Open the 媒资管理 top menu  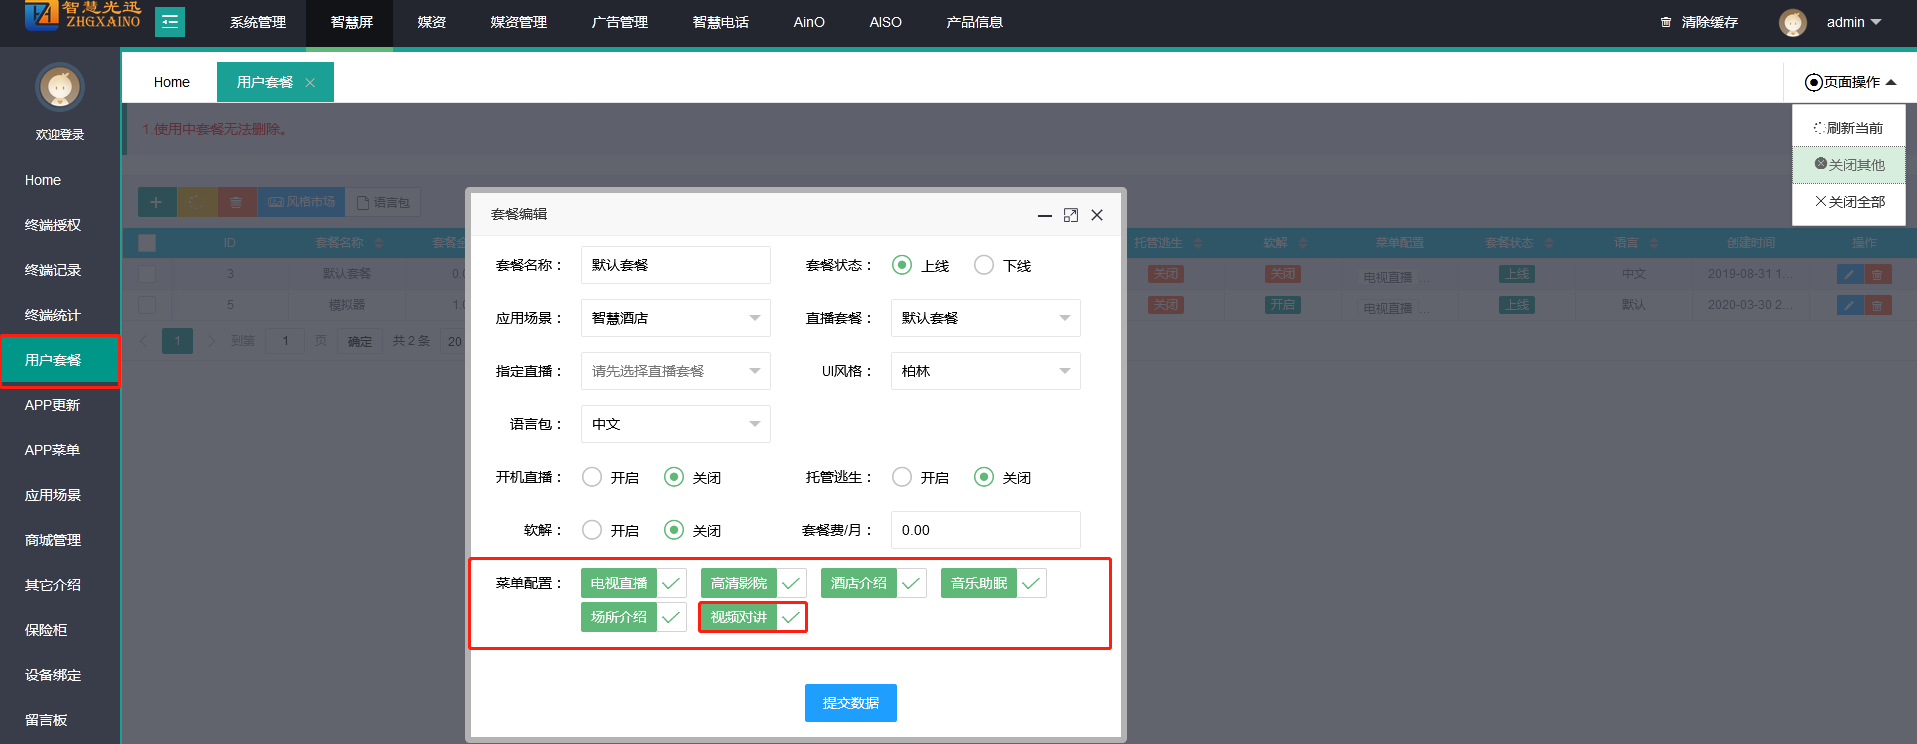pyautogui.click(x=518, y=22)
